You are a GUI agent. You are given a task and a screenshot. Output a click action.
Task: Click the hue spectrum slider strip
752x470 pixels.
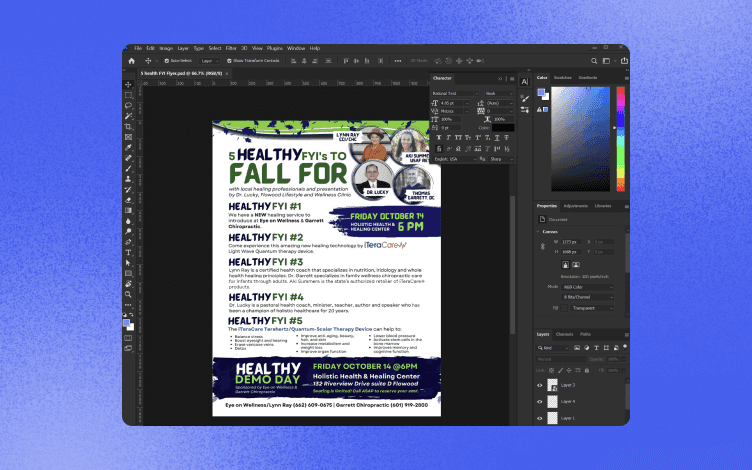click(x=621, y=139)
